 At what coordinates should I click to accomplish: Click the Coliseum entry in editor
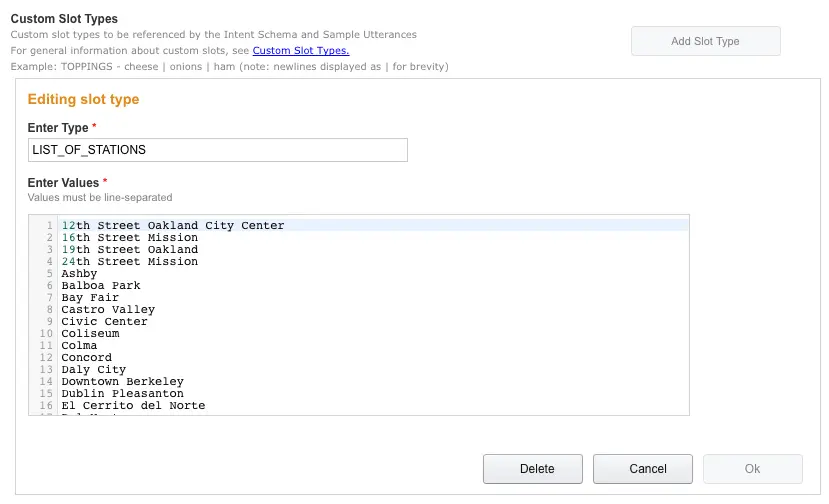(90, 334)
